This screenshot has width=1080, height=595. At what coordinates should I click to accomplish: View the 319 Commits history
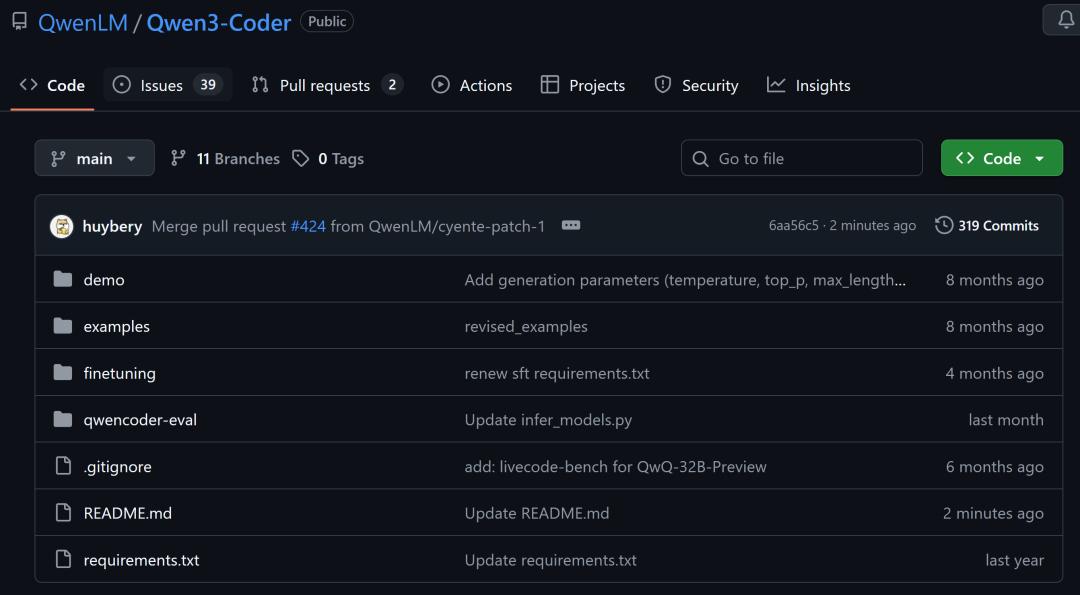click(1000, 225)
